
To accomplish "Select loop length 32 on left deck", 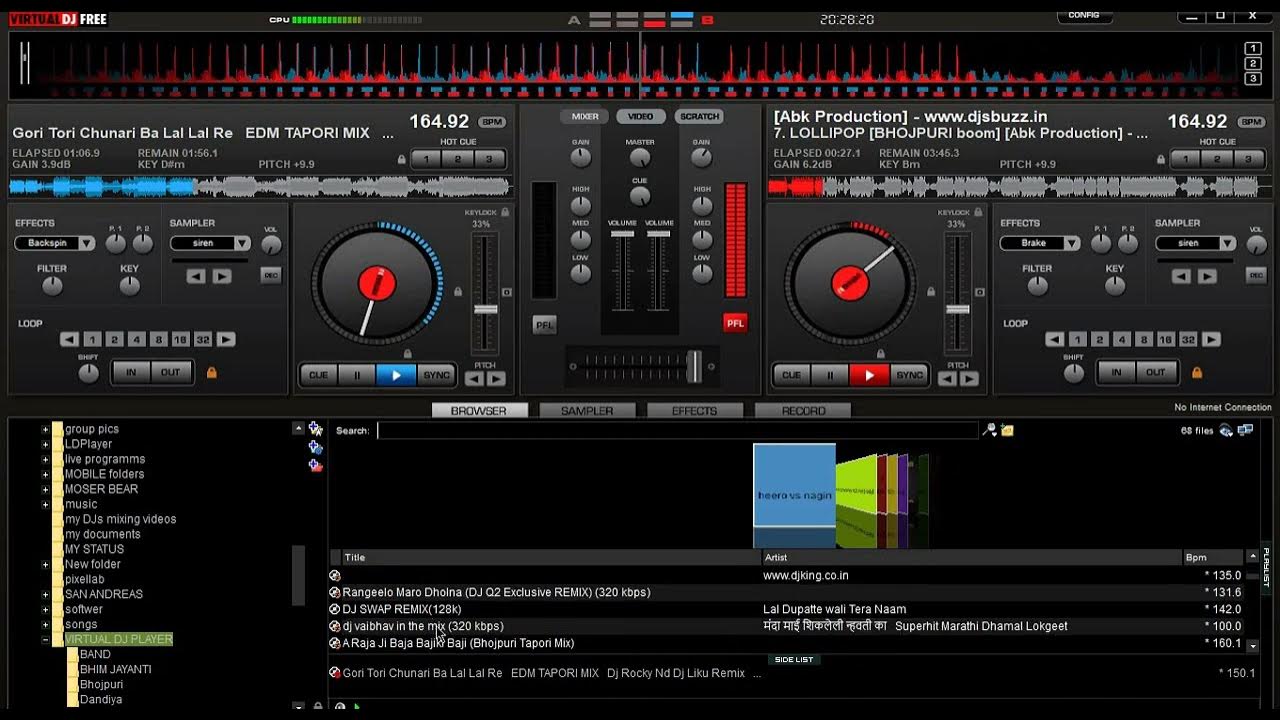I will pos(203,340).
